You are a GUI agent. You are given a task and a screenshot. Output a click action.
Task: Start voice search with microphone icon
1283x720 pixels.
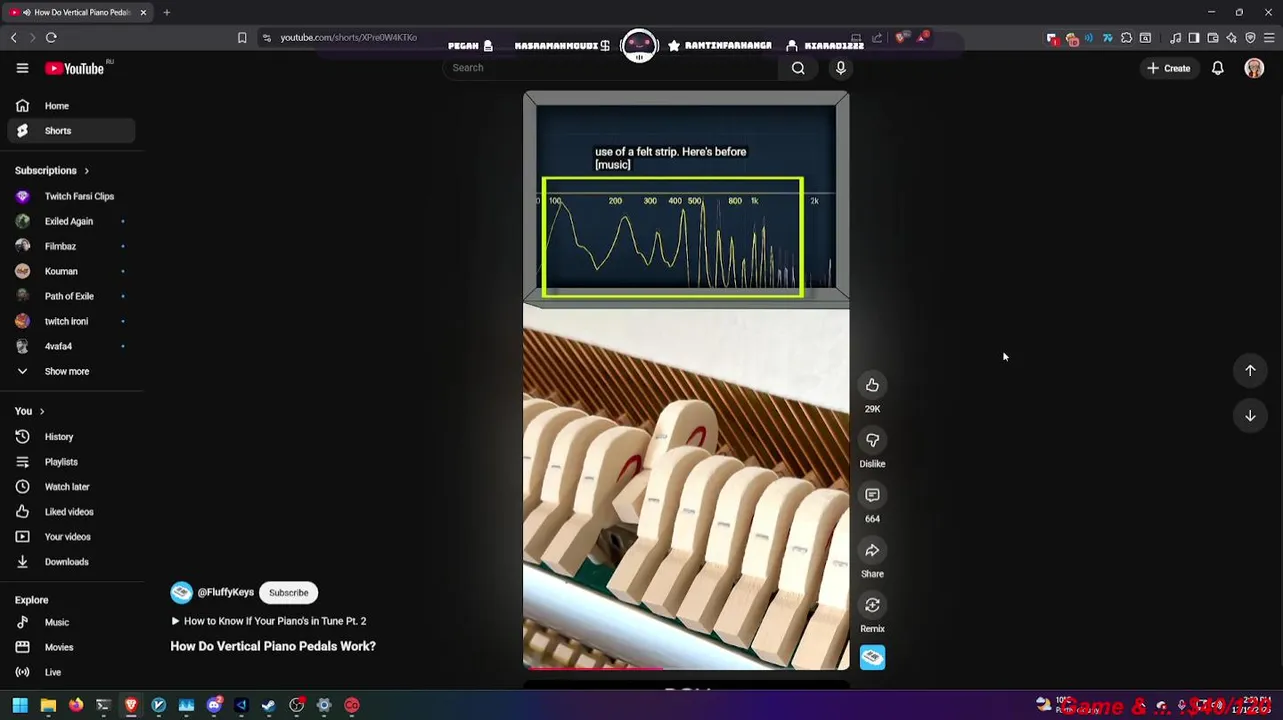point(841,68)
